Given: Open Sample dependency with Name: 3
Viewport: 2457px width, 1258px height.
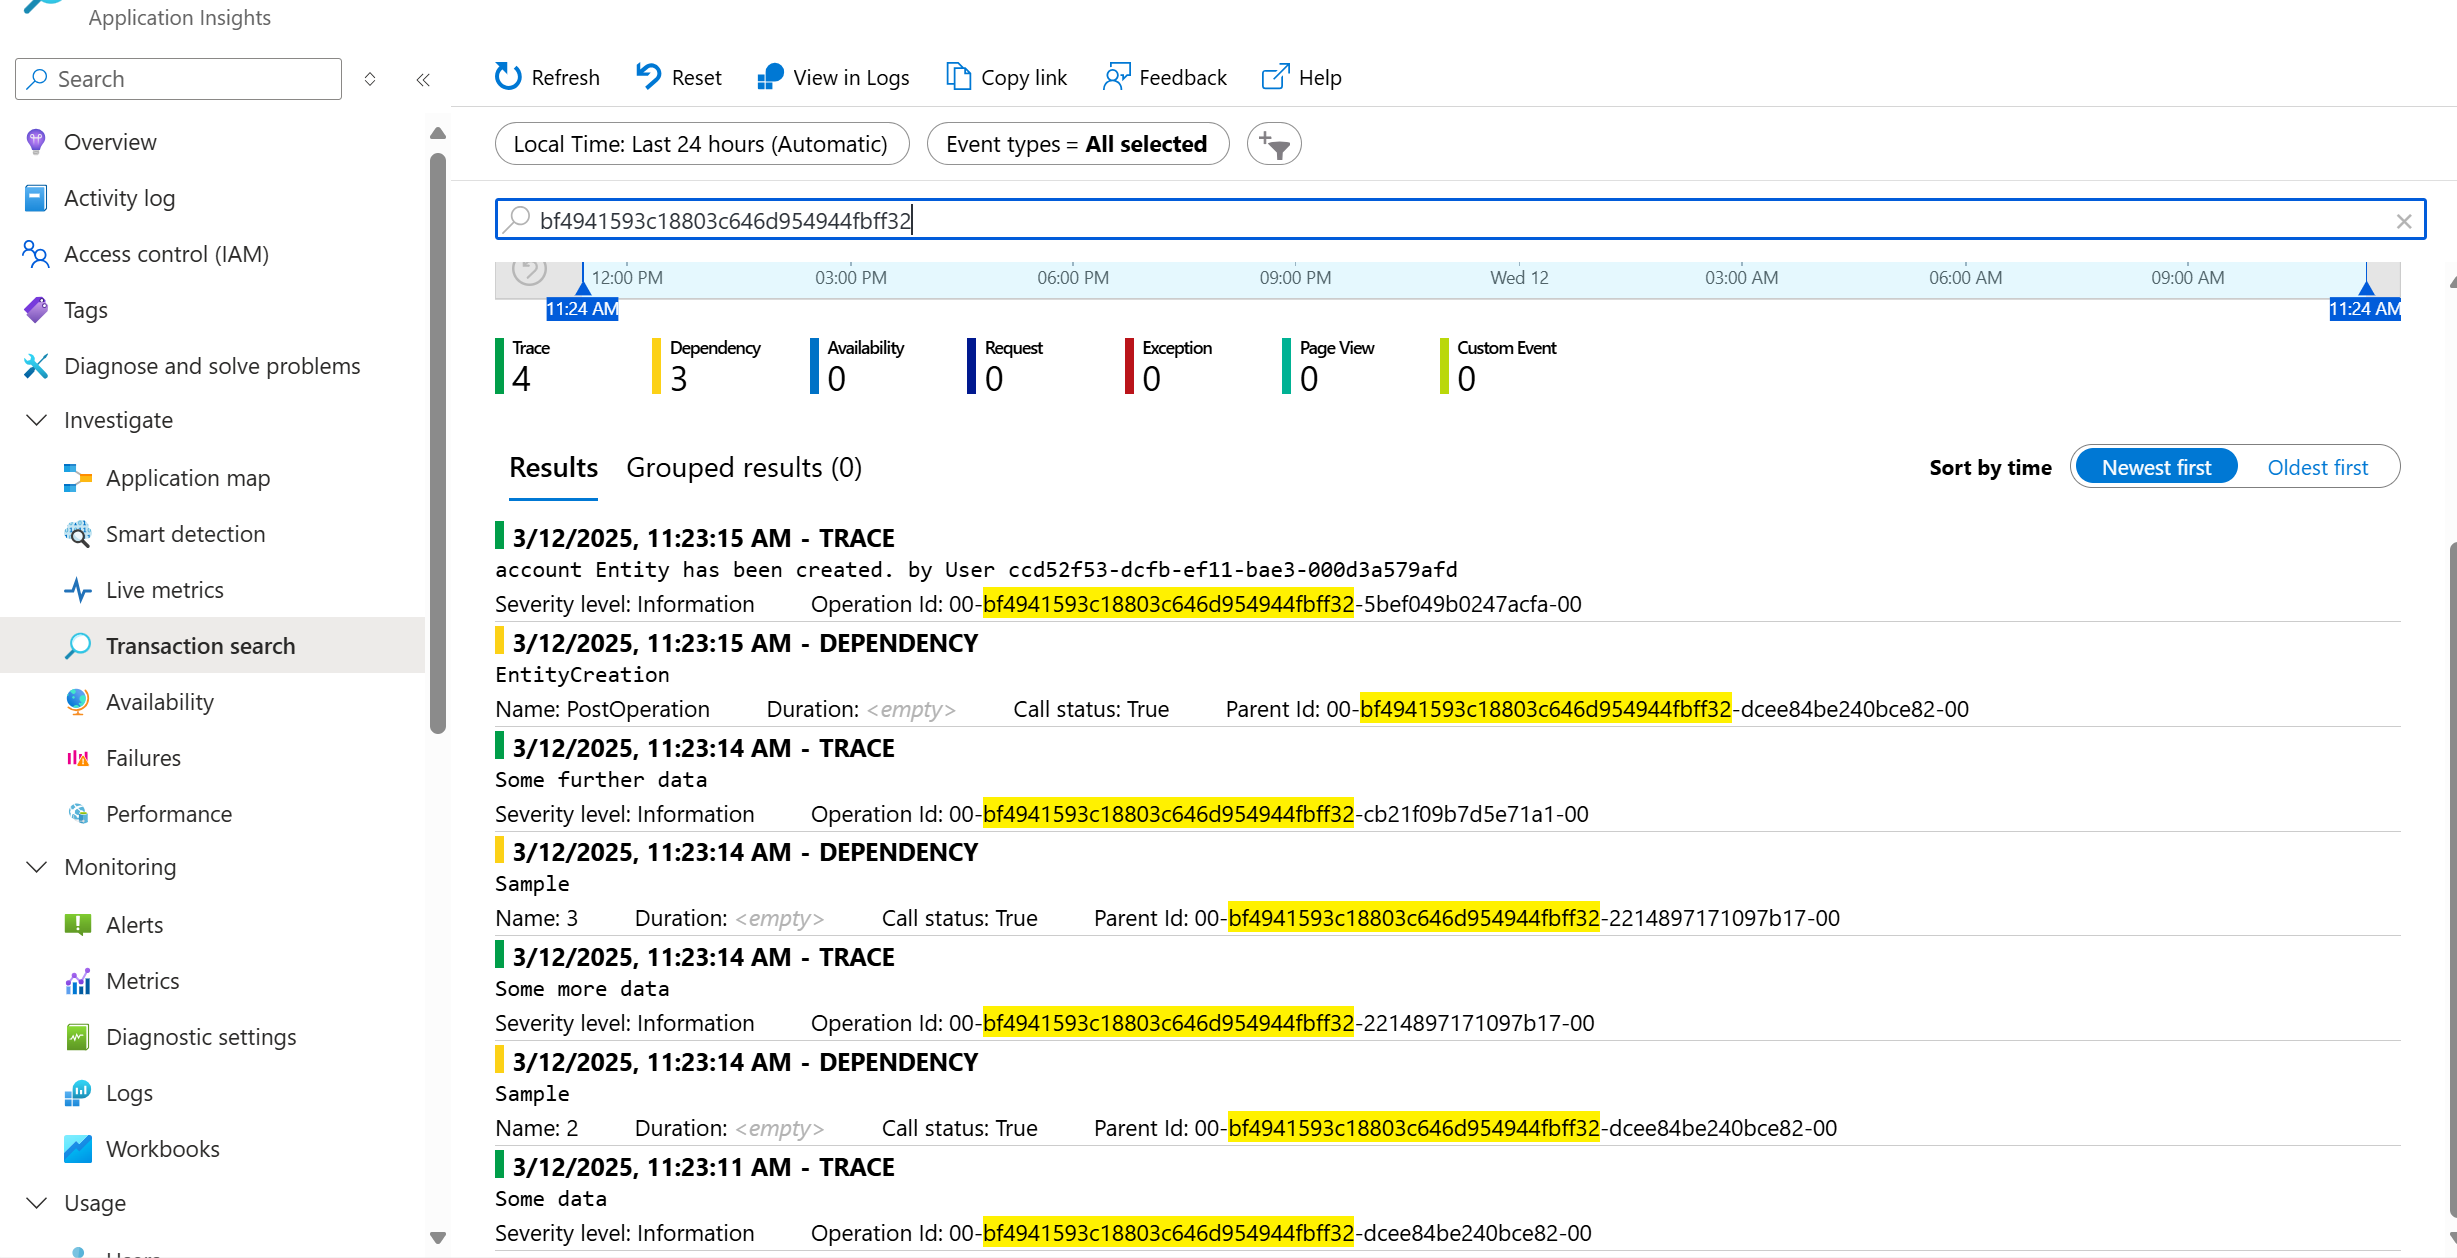Looking at the screenshot, I should click(x=1447, y=884).
